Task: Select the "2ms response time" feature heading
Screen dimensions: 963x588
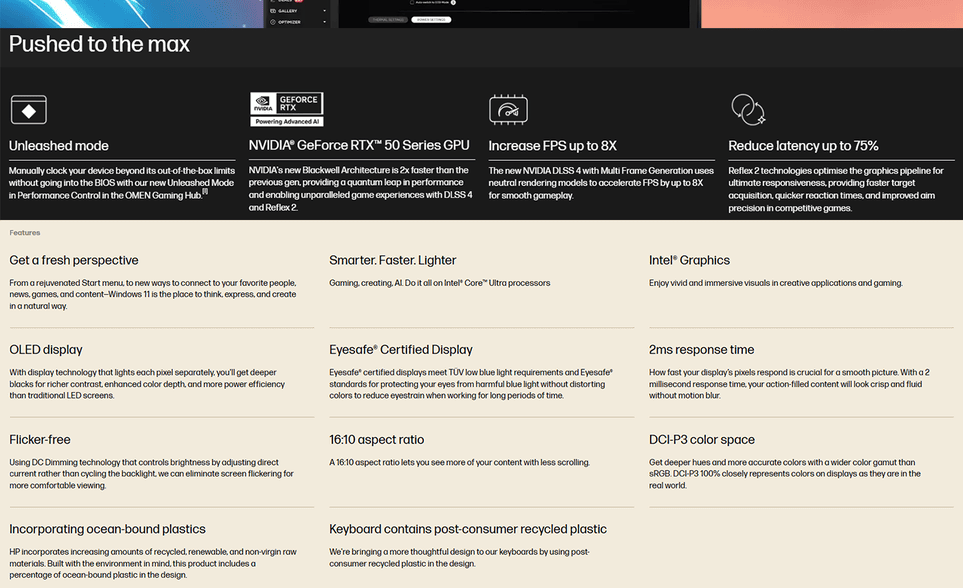Action: [x=701, y=350]
